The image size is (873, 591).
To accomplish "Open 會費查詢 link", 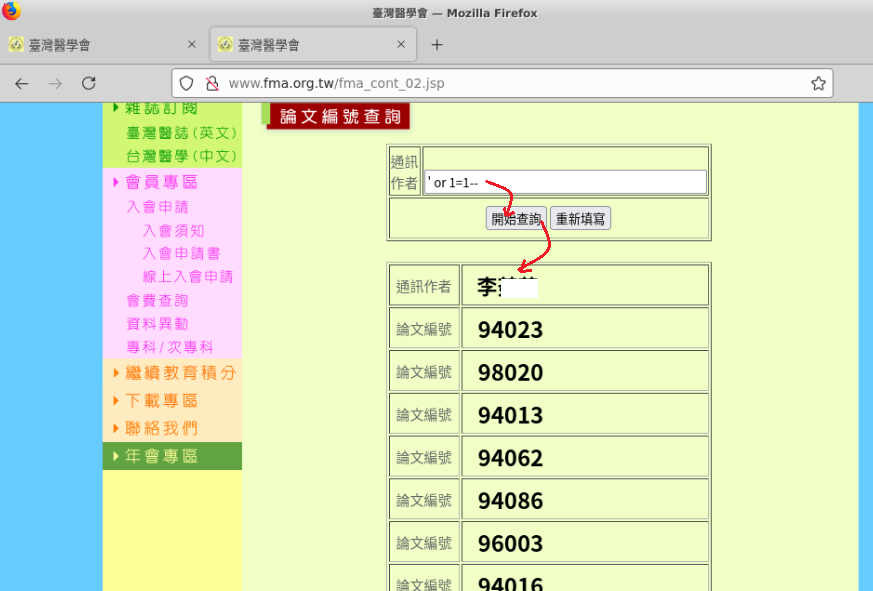I will 158,301.
